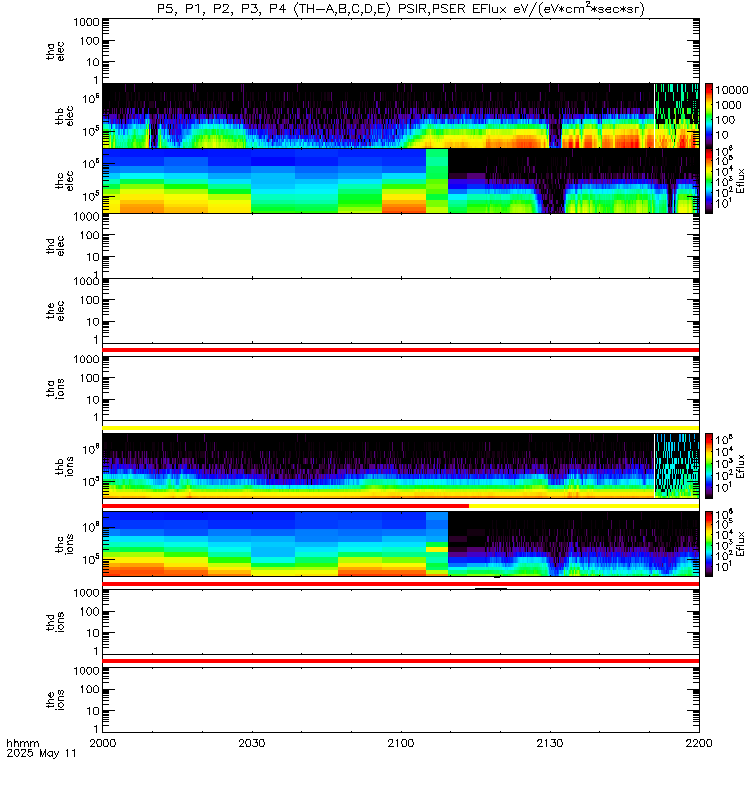Click the 'Eflux' label beside thc elec color bar

click(x=741, y=181)
